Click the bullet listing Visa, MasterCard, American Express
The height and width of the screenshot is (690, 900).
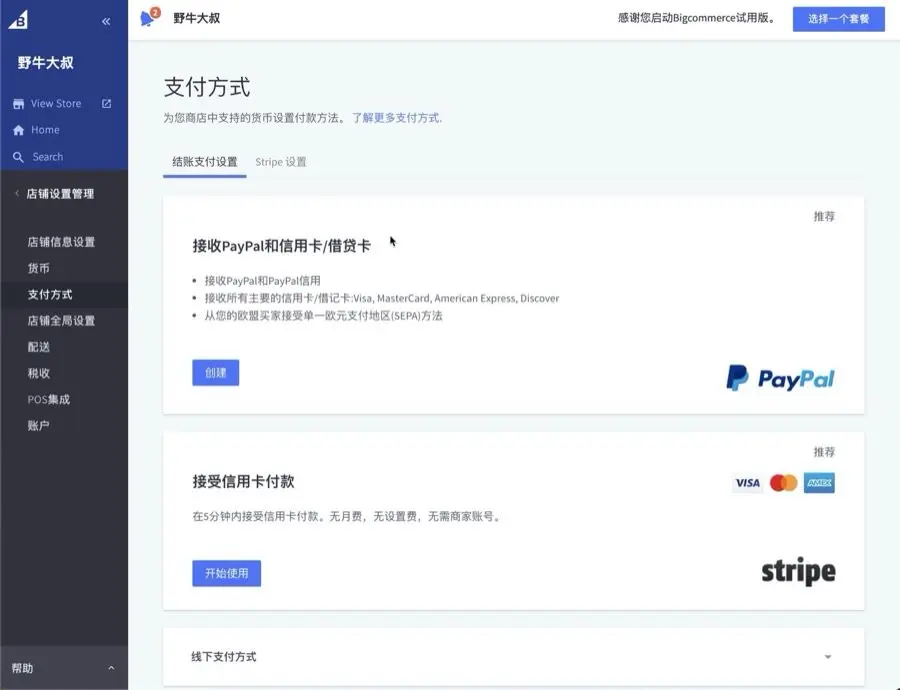point(382,299)
